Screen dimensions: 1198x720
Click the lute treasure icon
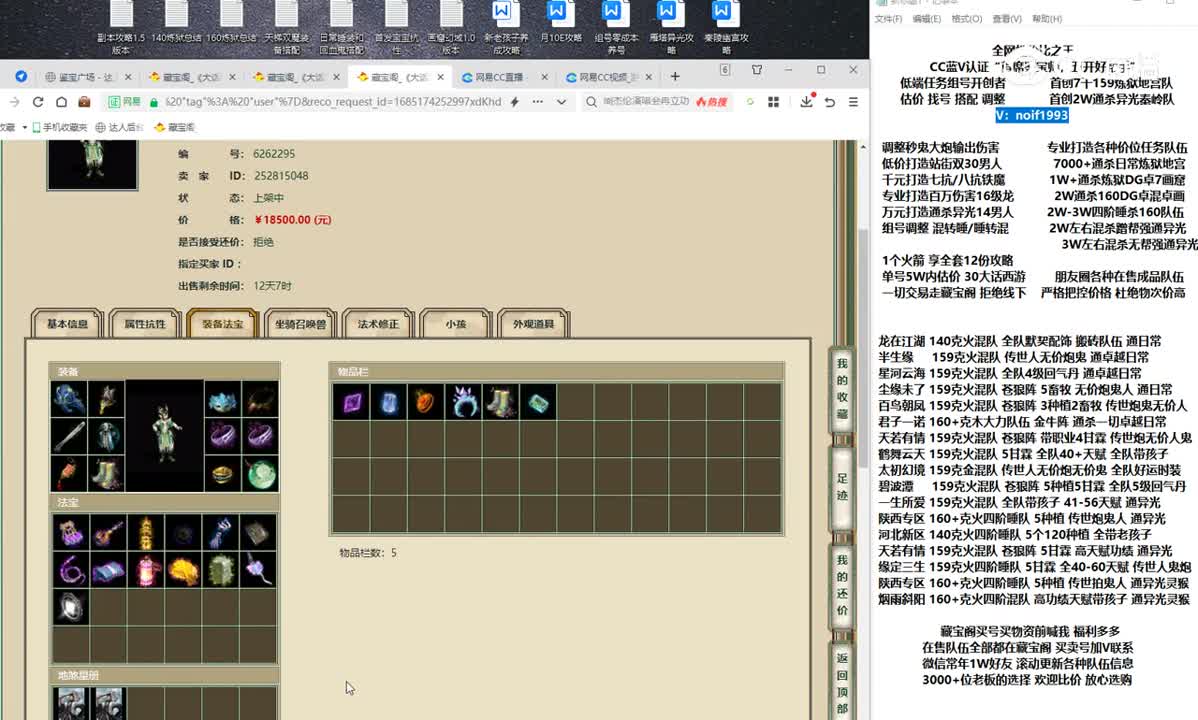coord(108,533)
